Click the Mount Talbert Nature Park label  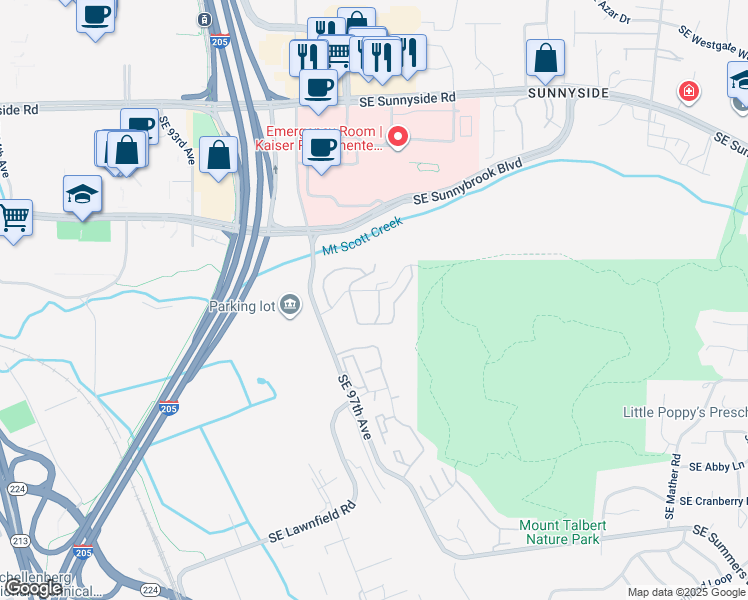tap(562, 532)
